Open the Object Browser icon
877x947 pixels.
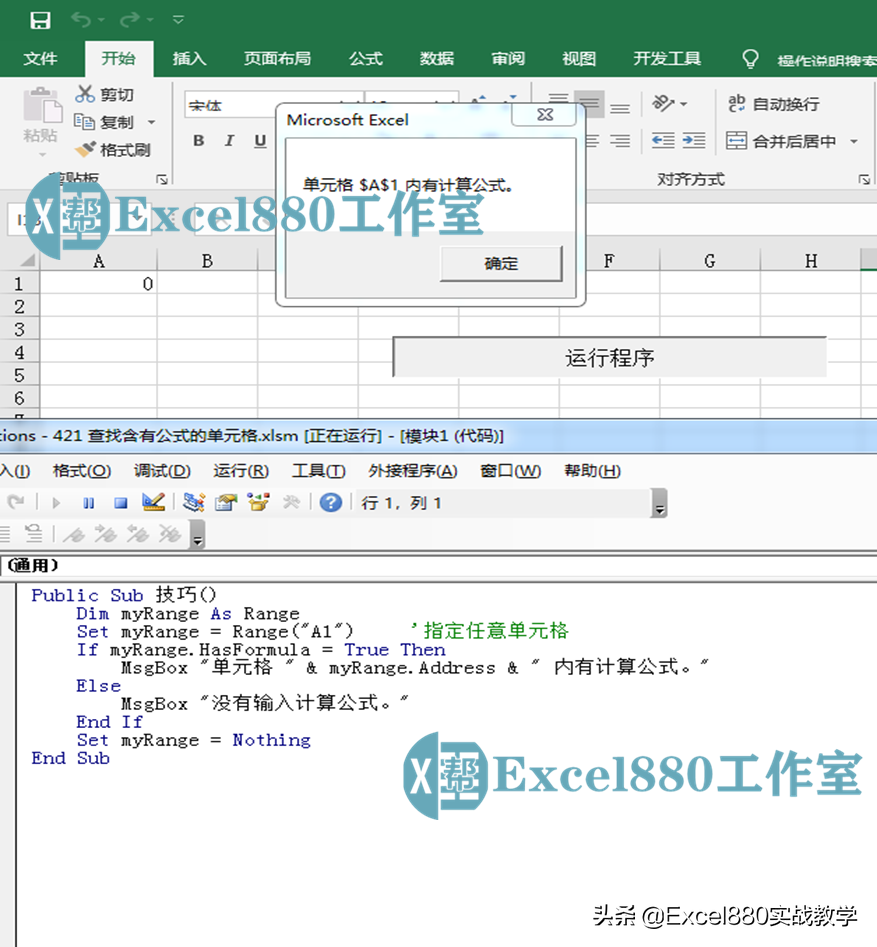click(x=259, y=502)
